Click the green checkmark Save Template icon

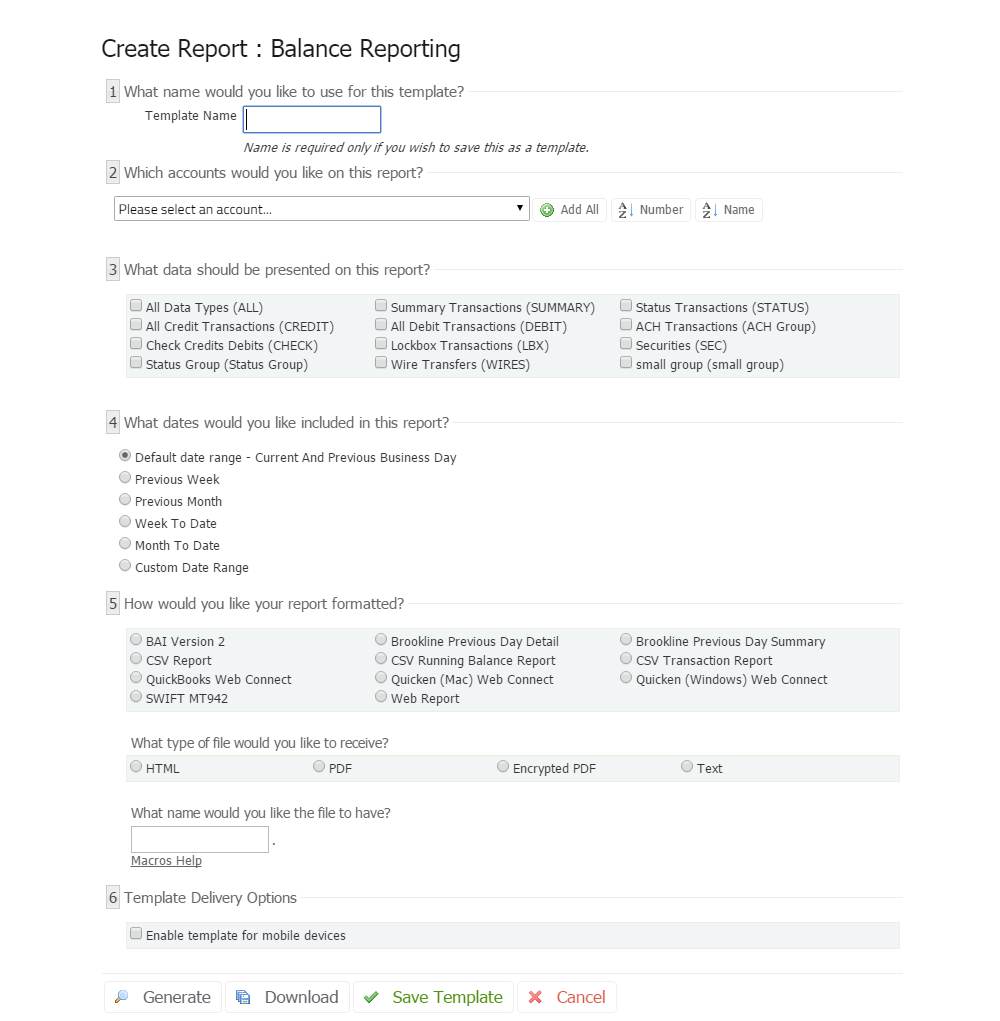pyautogui.click(x=371, y=997)
